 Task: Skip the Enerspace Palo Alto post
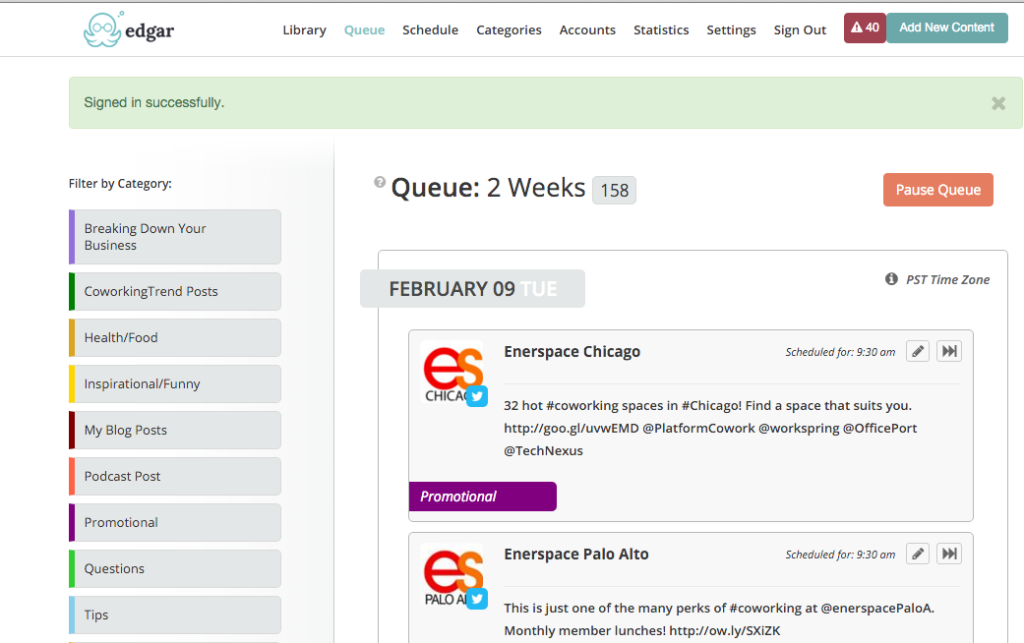point(949,554)
